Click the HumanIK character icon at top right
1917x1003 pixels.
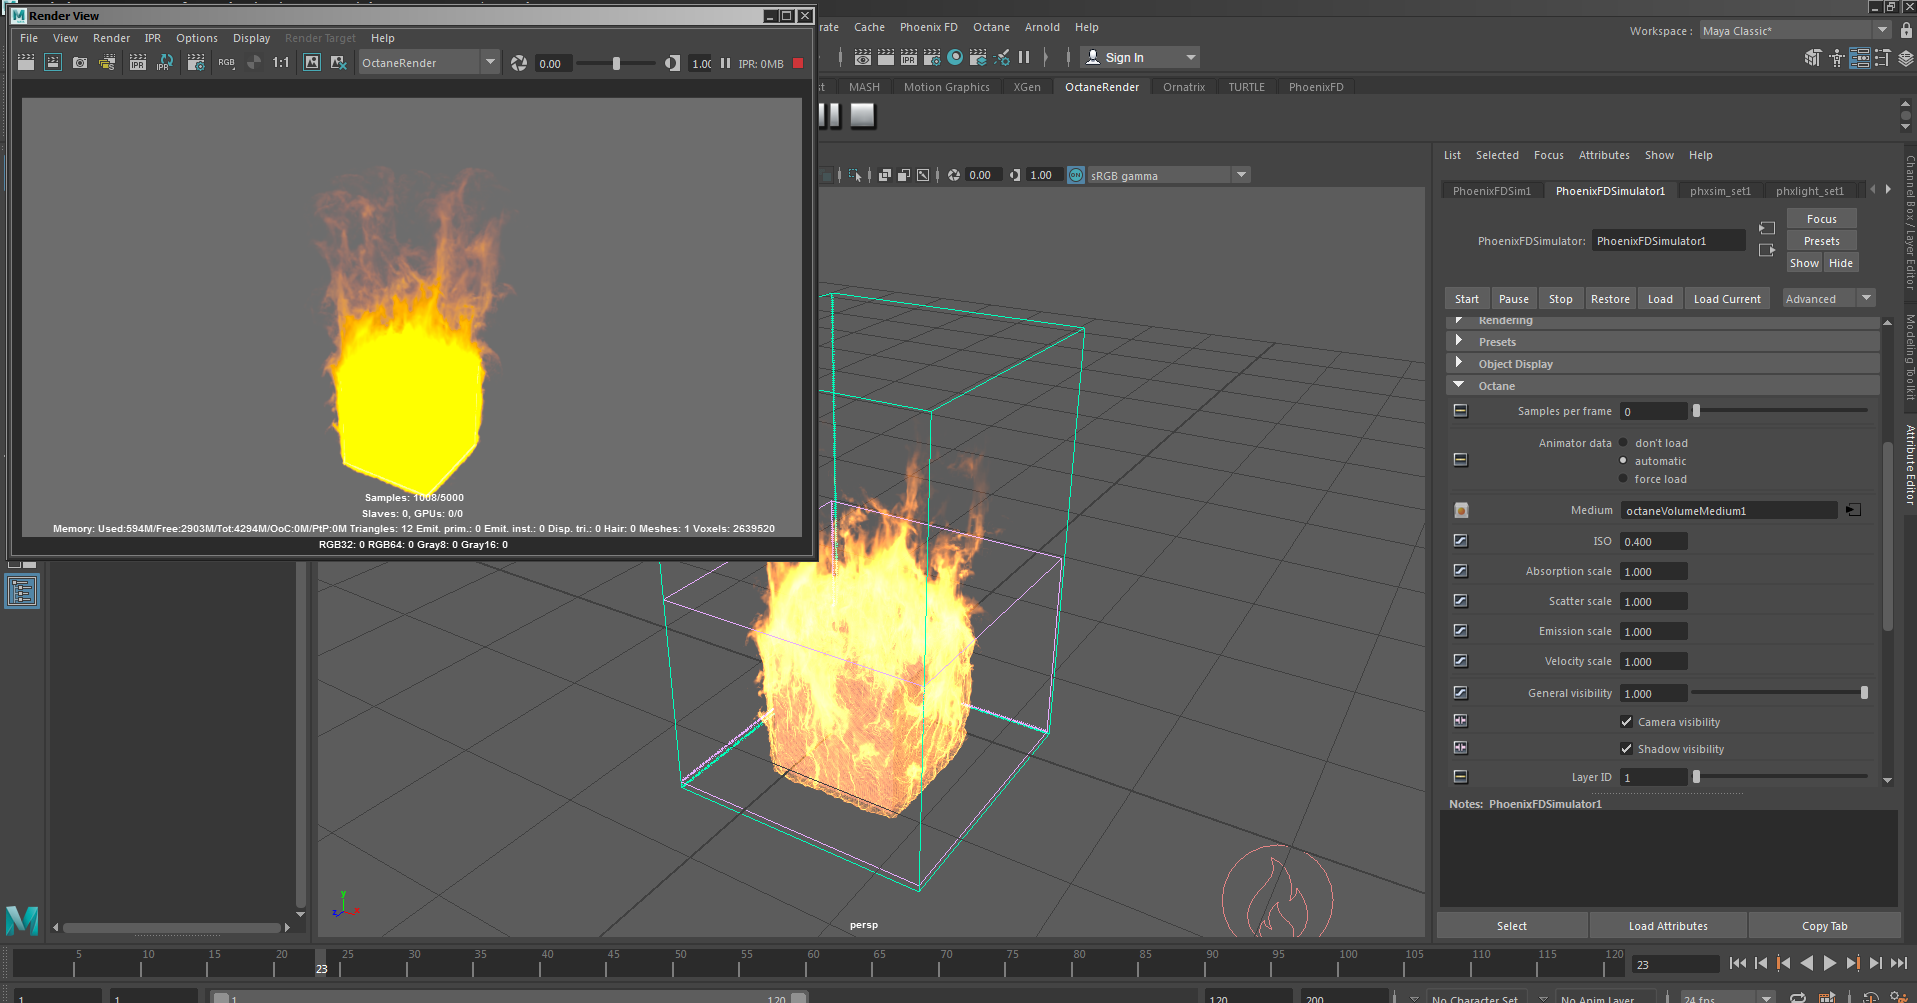[x=1836, y=58]
